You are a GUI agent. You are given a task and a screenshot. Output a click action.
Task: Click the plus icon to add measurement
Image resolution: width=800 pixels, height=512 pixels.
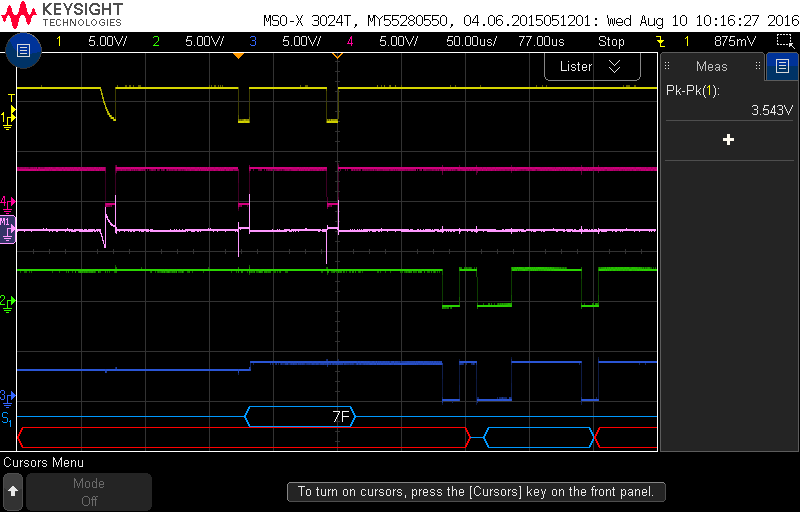click(x=729, y=140)
